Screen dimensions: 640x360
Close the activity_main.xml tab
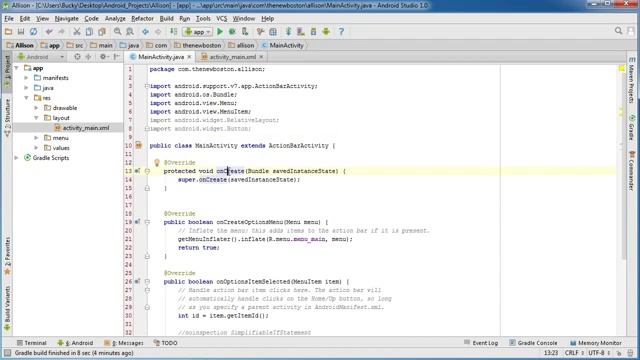pos(261,57)
